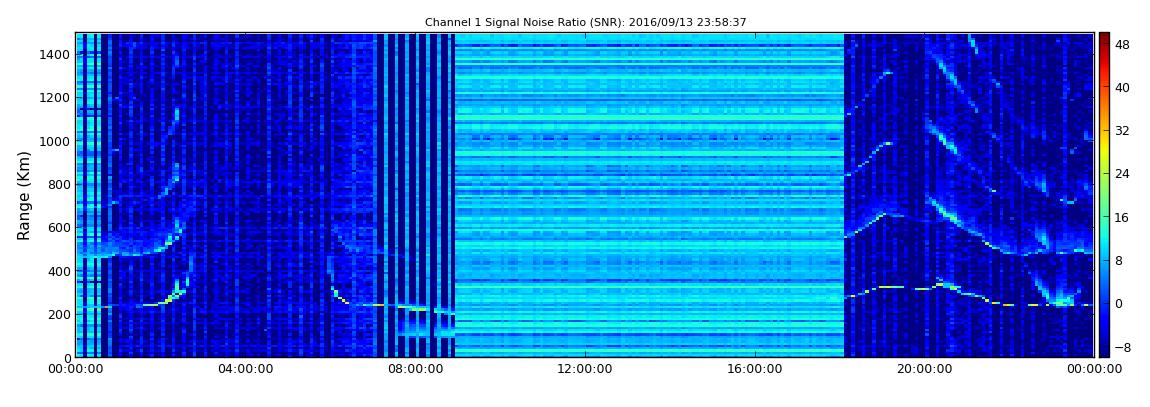Click the 200 range tick label

(x=59, y=314)
